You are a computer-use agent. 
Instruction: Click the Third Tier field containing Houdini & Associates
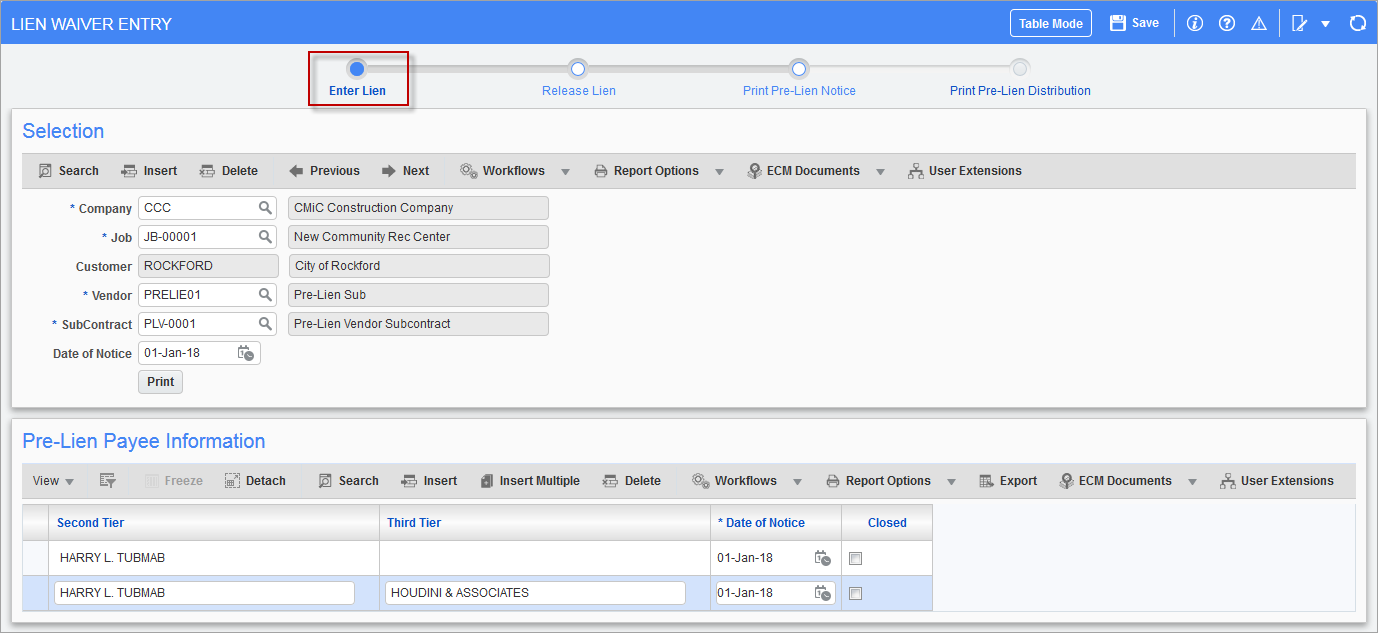[x=534, y=593]
